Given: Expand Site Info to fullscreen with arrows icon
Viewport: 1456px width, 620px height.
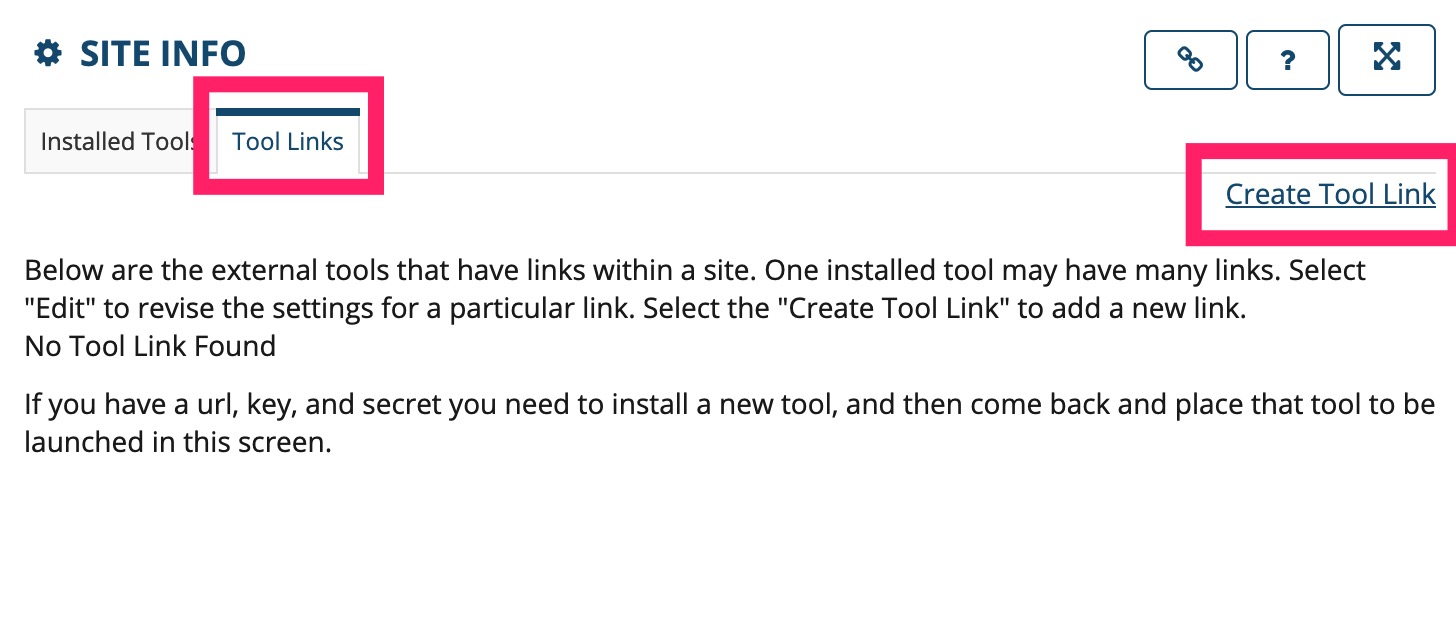Looking at the screenshot, I should pyautogui.click(x=1386, y=60).
